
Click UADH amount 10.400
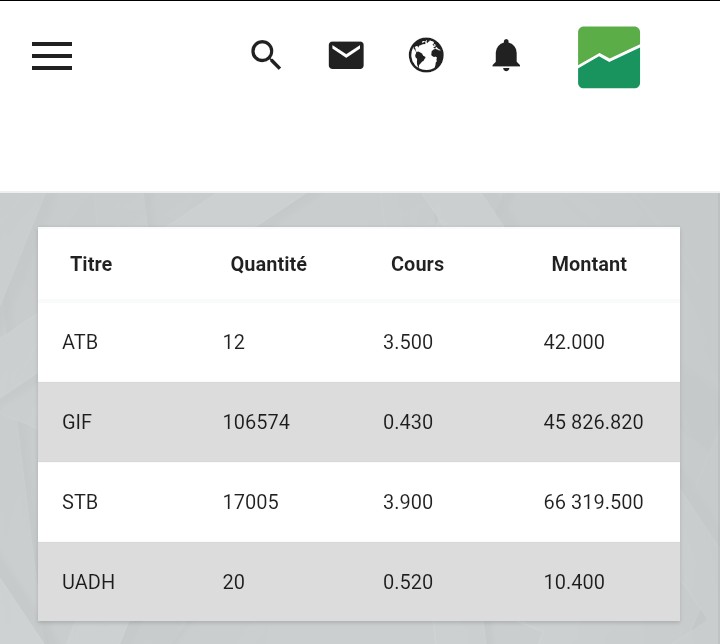[574, 582]
